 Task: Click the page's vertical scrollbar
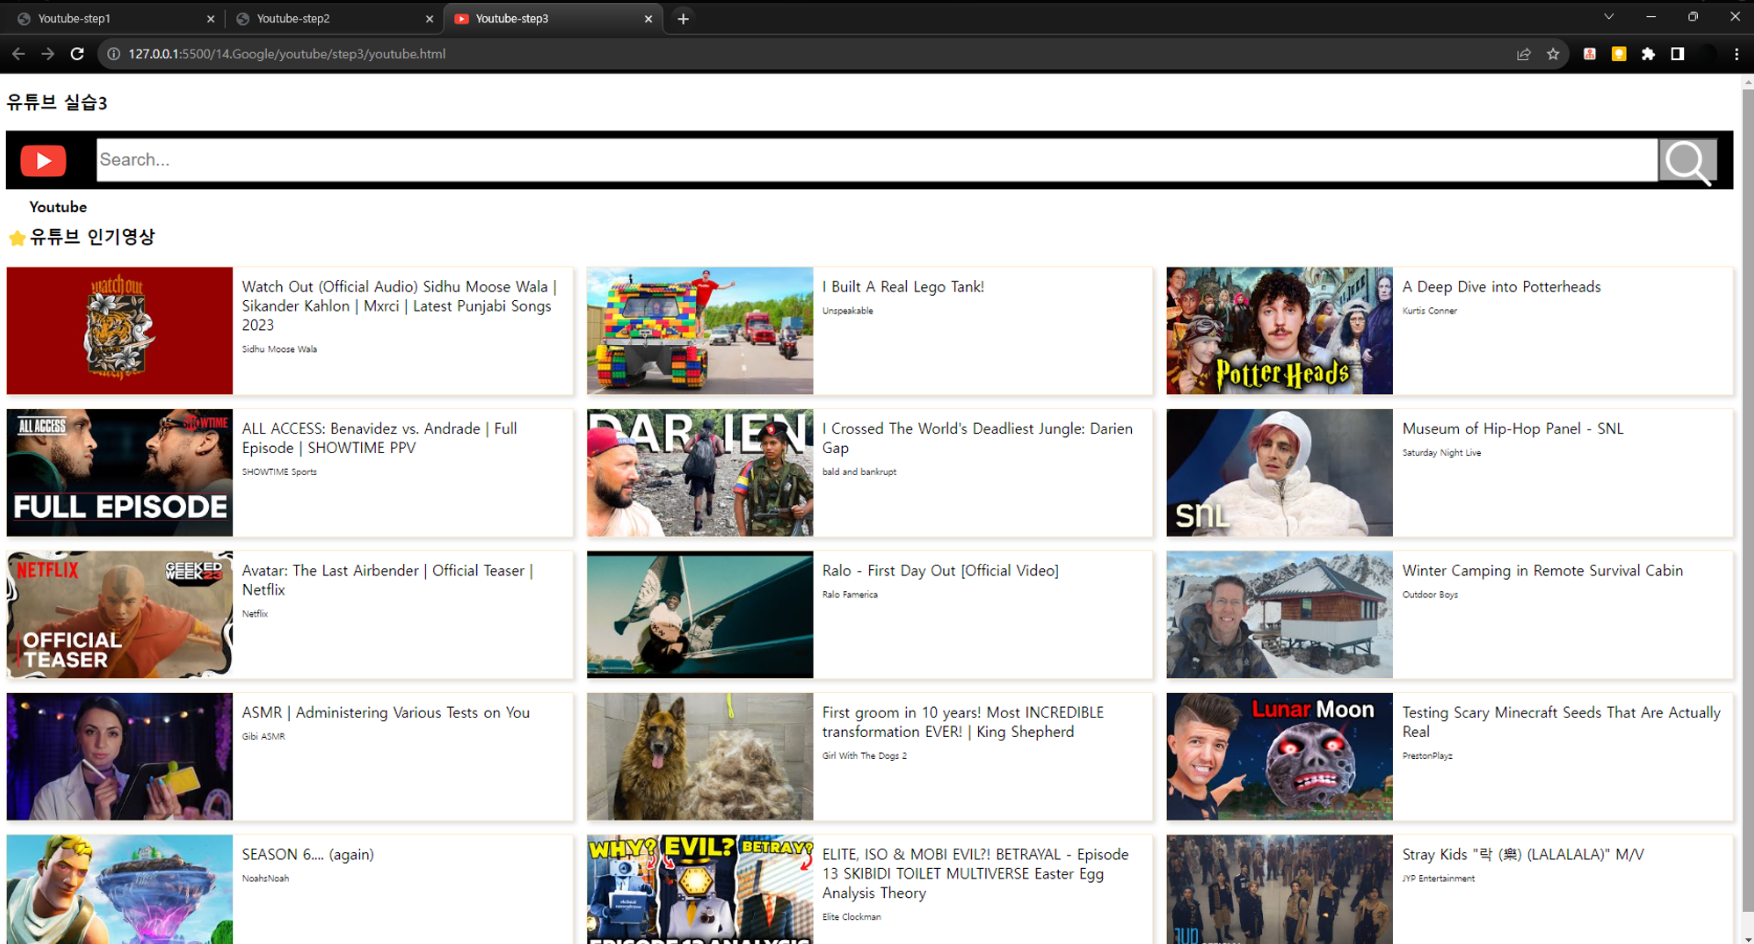[1747, 500]
